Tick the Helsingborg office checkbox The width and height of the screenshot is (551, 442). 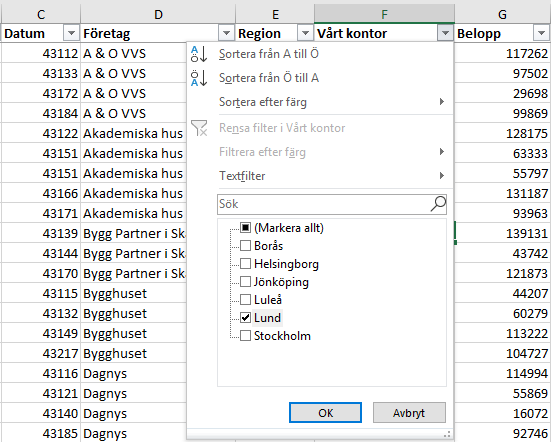[x=245, y=264]
